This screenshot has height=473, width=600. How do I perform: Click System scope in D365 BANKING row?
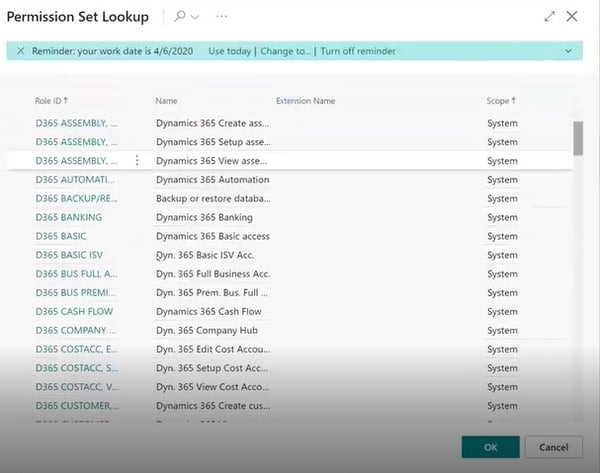coord(502,217)
